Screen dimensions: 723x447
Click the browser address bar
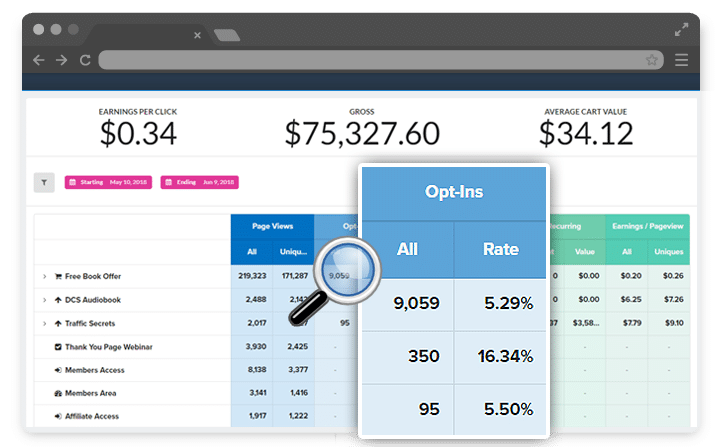tap(370, 60)
